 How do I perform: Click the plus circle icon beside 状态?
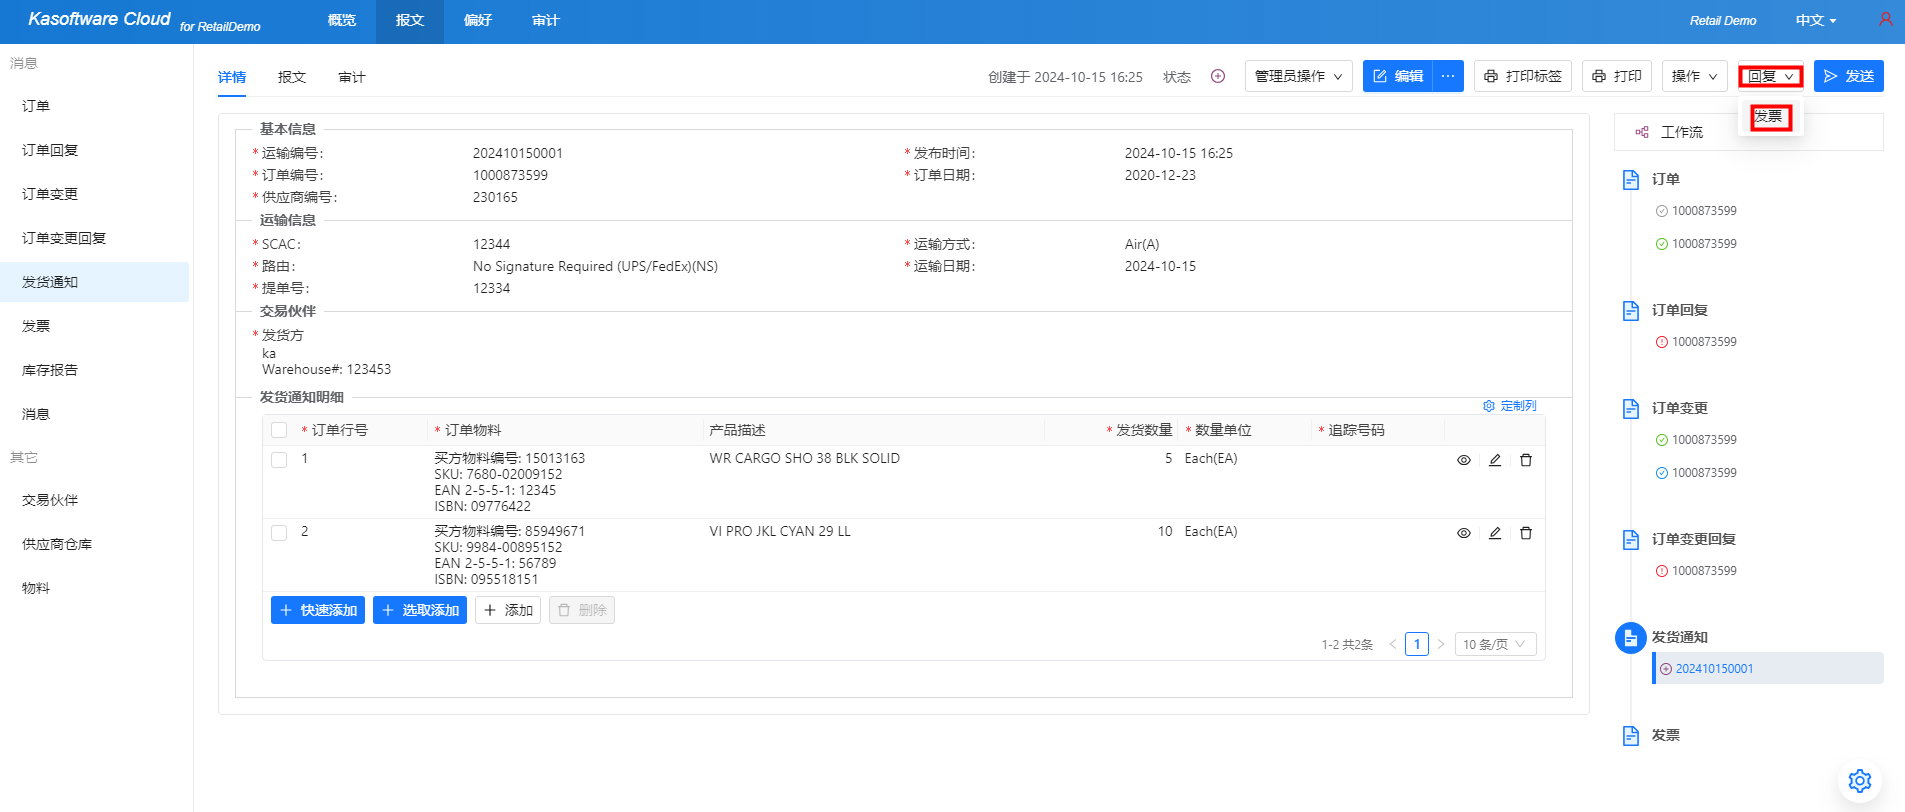pyautogui.click(x=1218, y=76)
